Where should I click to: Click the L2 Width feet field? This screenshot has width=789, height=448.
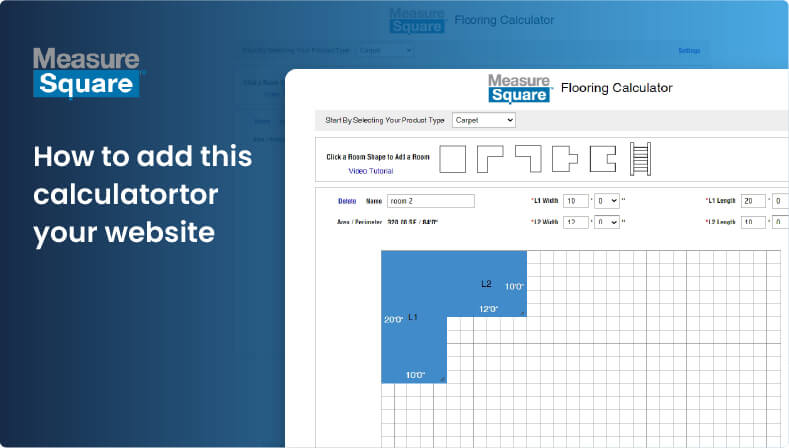click(575, 222)
